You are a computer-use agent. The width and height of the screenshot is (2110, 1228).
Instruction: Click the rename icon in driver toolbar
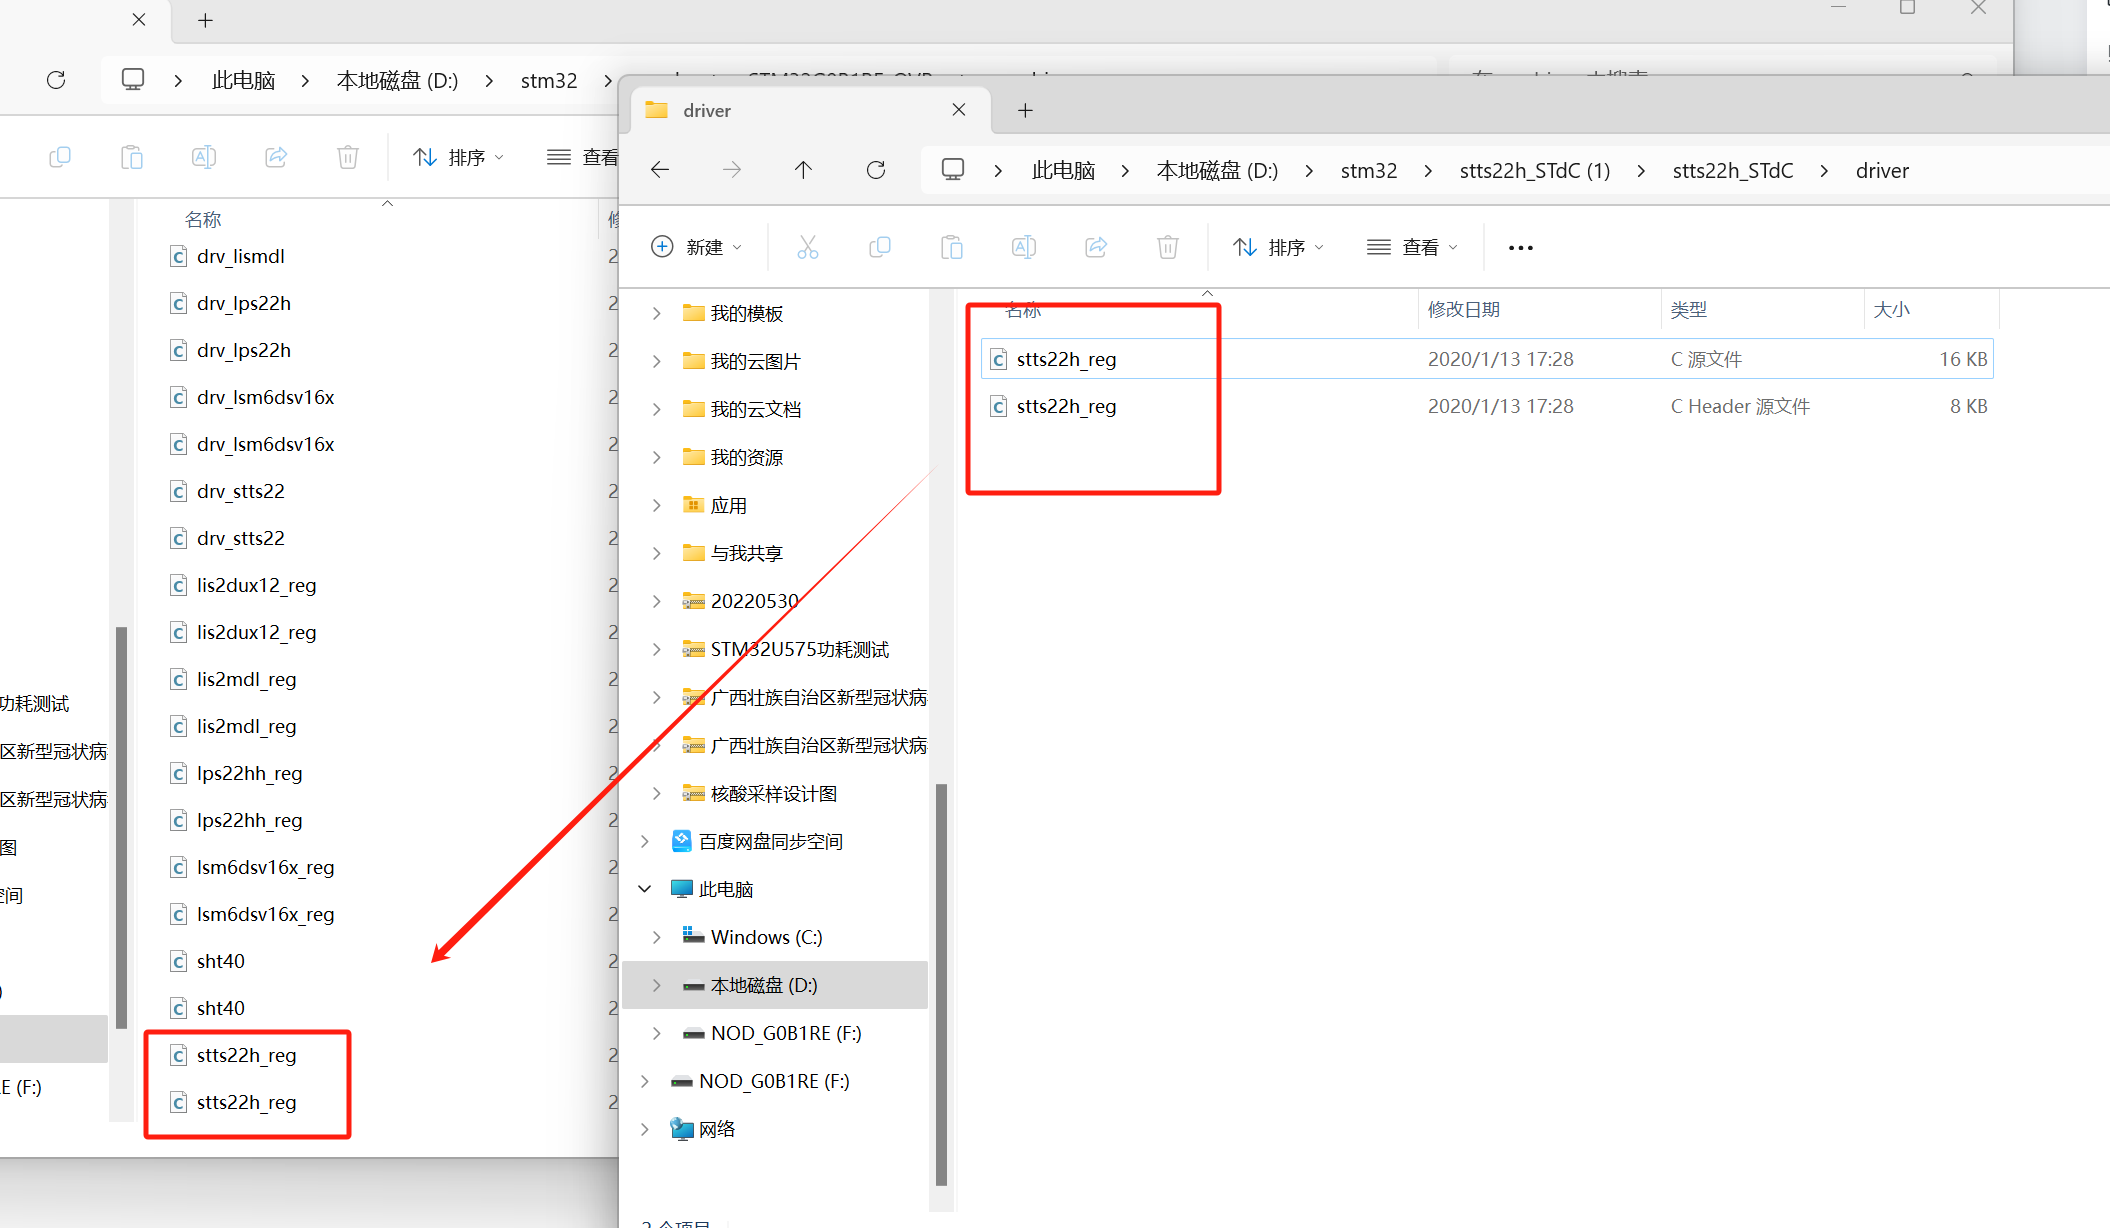coord(1023,247)
